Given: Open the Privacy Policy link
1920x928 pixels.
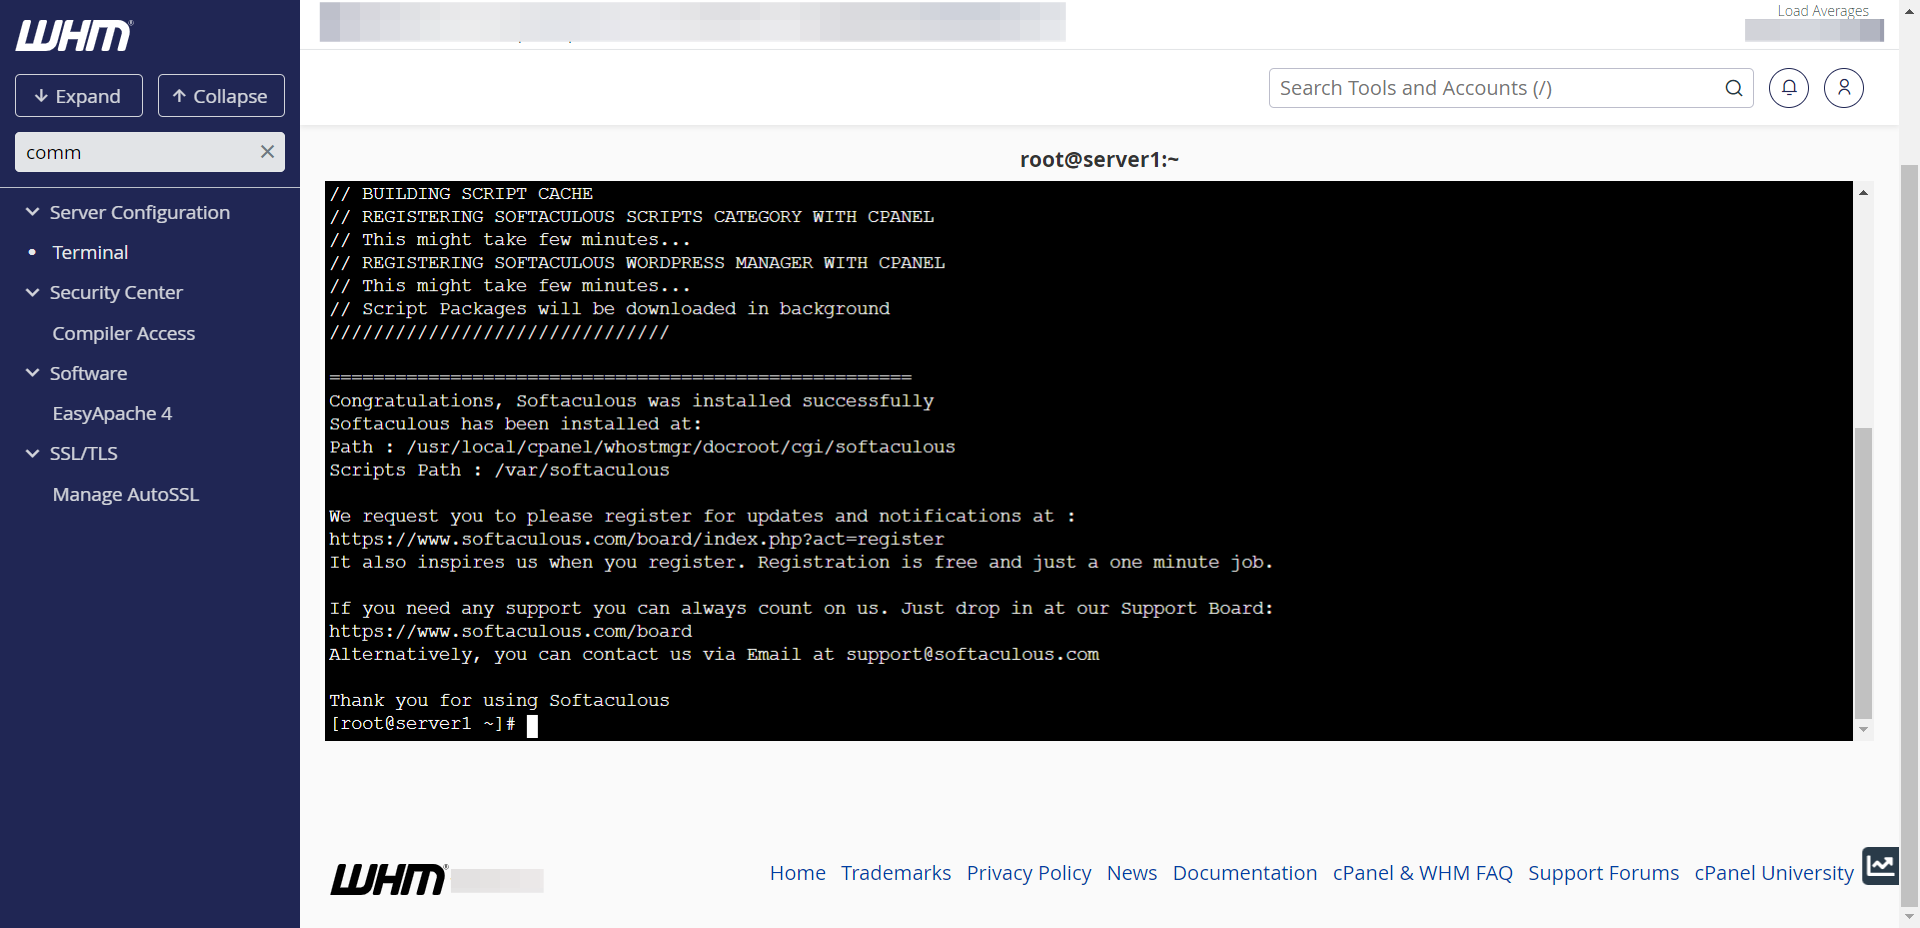Looking at the screenshot, I should click(1029, 873).
